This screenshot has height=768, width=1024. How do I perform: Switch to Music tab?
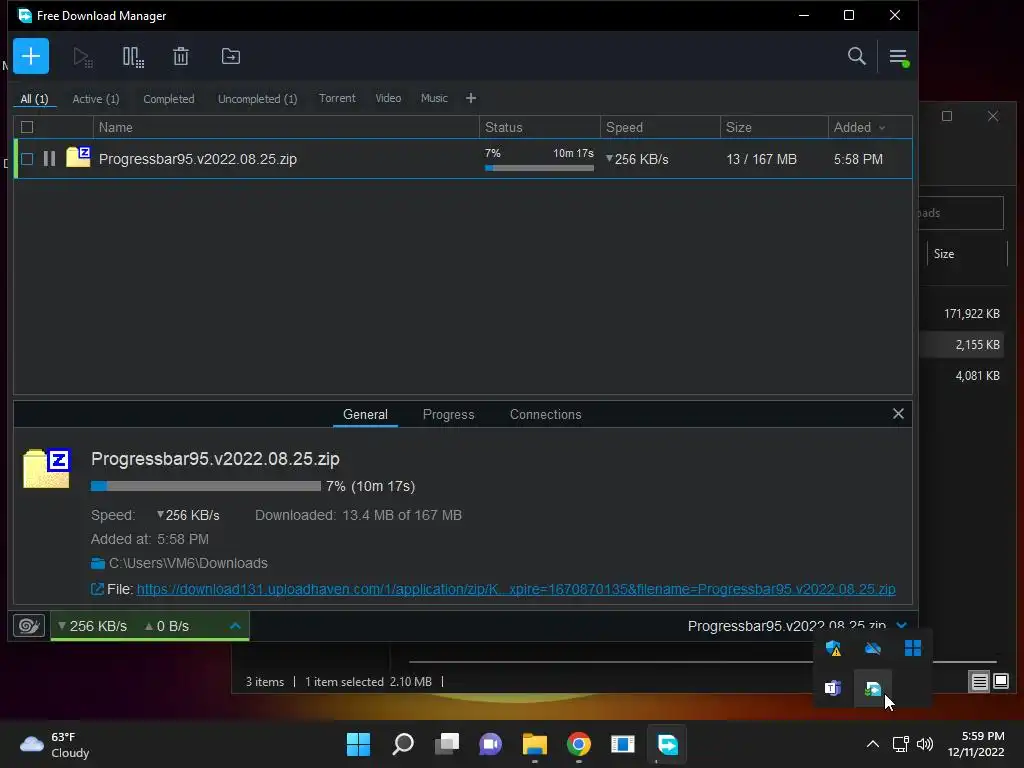434,98
